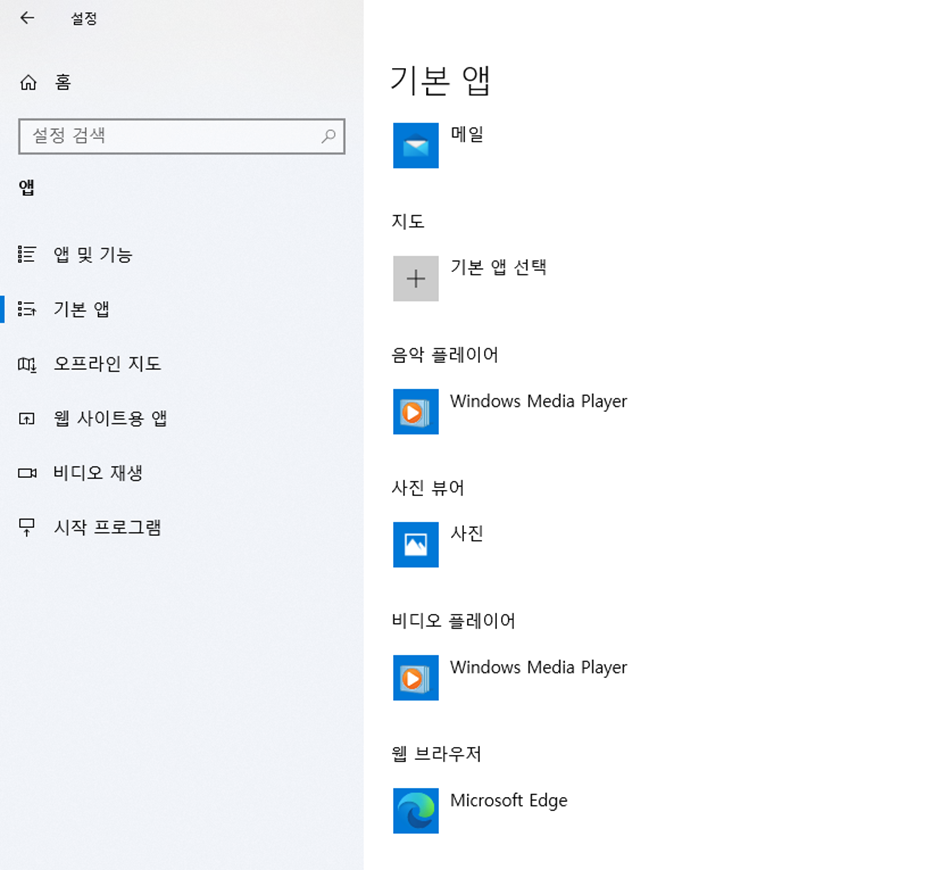The image size is (940, 870).
Task: Click the back arrow icon
Action: [27, 18]
